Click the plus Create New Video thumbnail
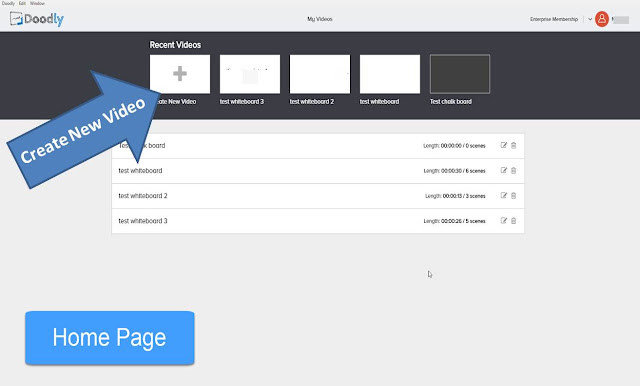640x386 pixels. point(180,74)
